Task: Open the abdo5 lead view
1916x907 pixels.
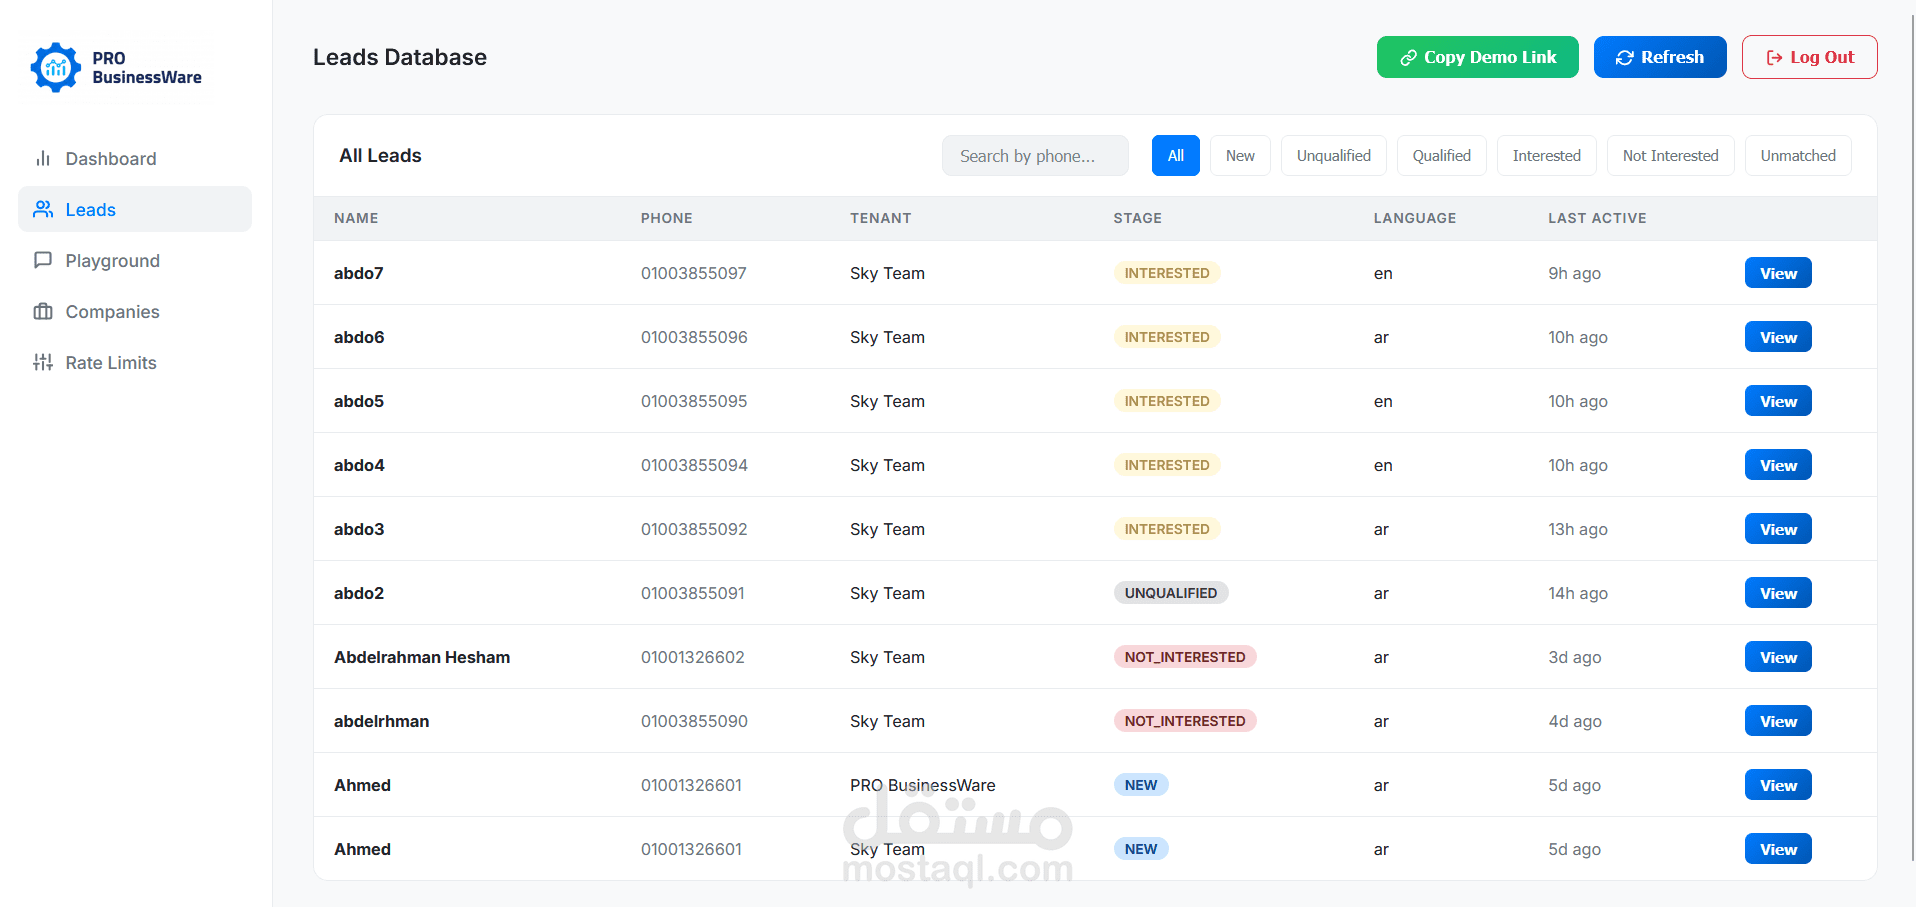Action: click(1778, 401)
